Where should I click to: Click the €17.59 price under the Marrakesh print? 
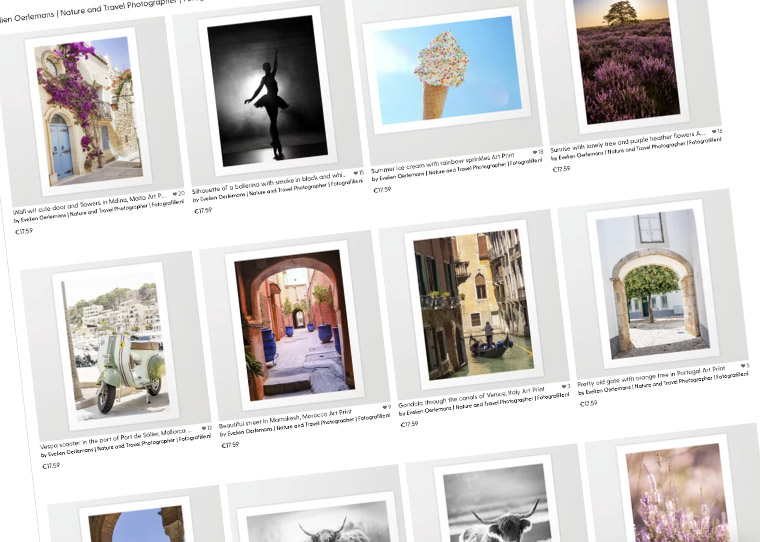click(x=230, y=445)
